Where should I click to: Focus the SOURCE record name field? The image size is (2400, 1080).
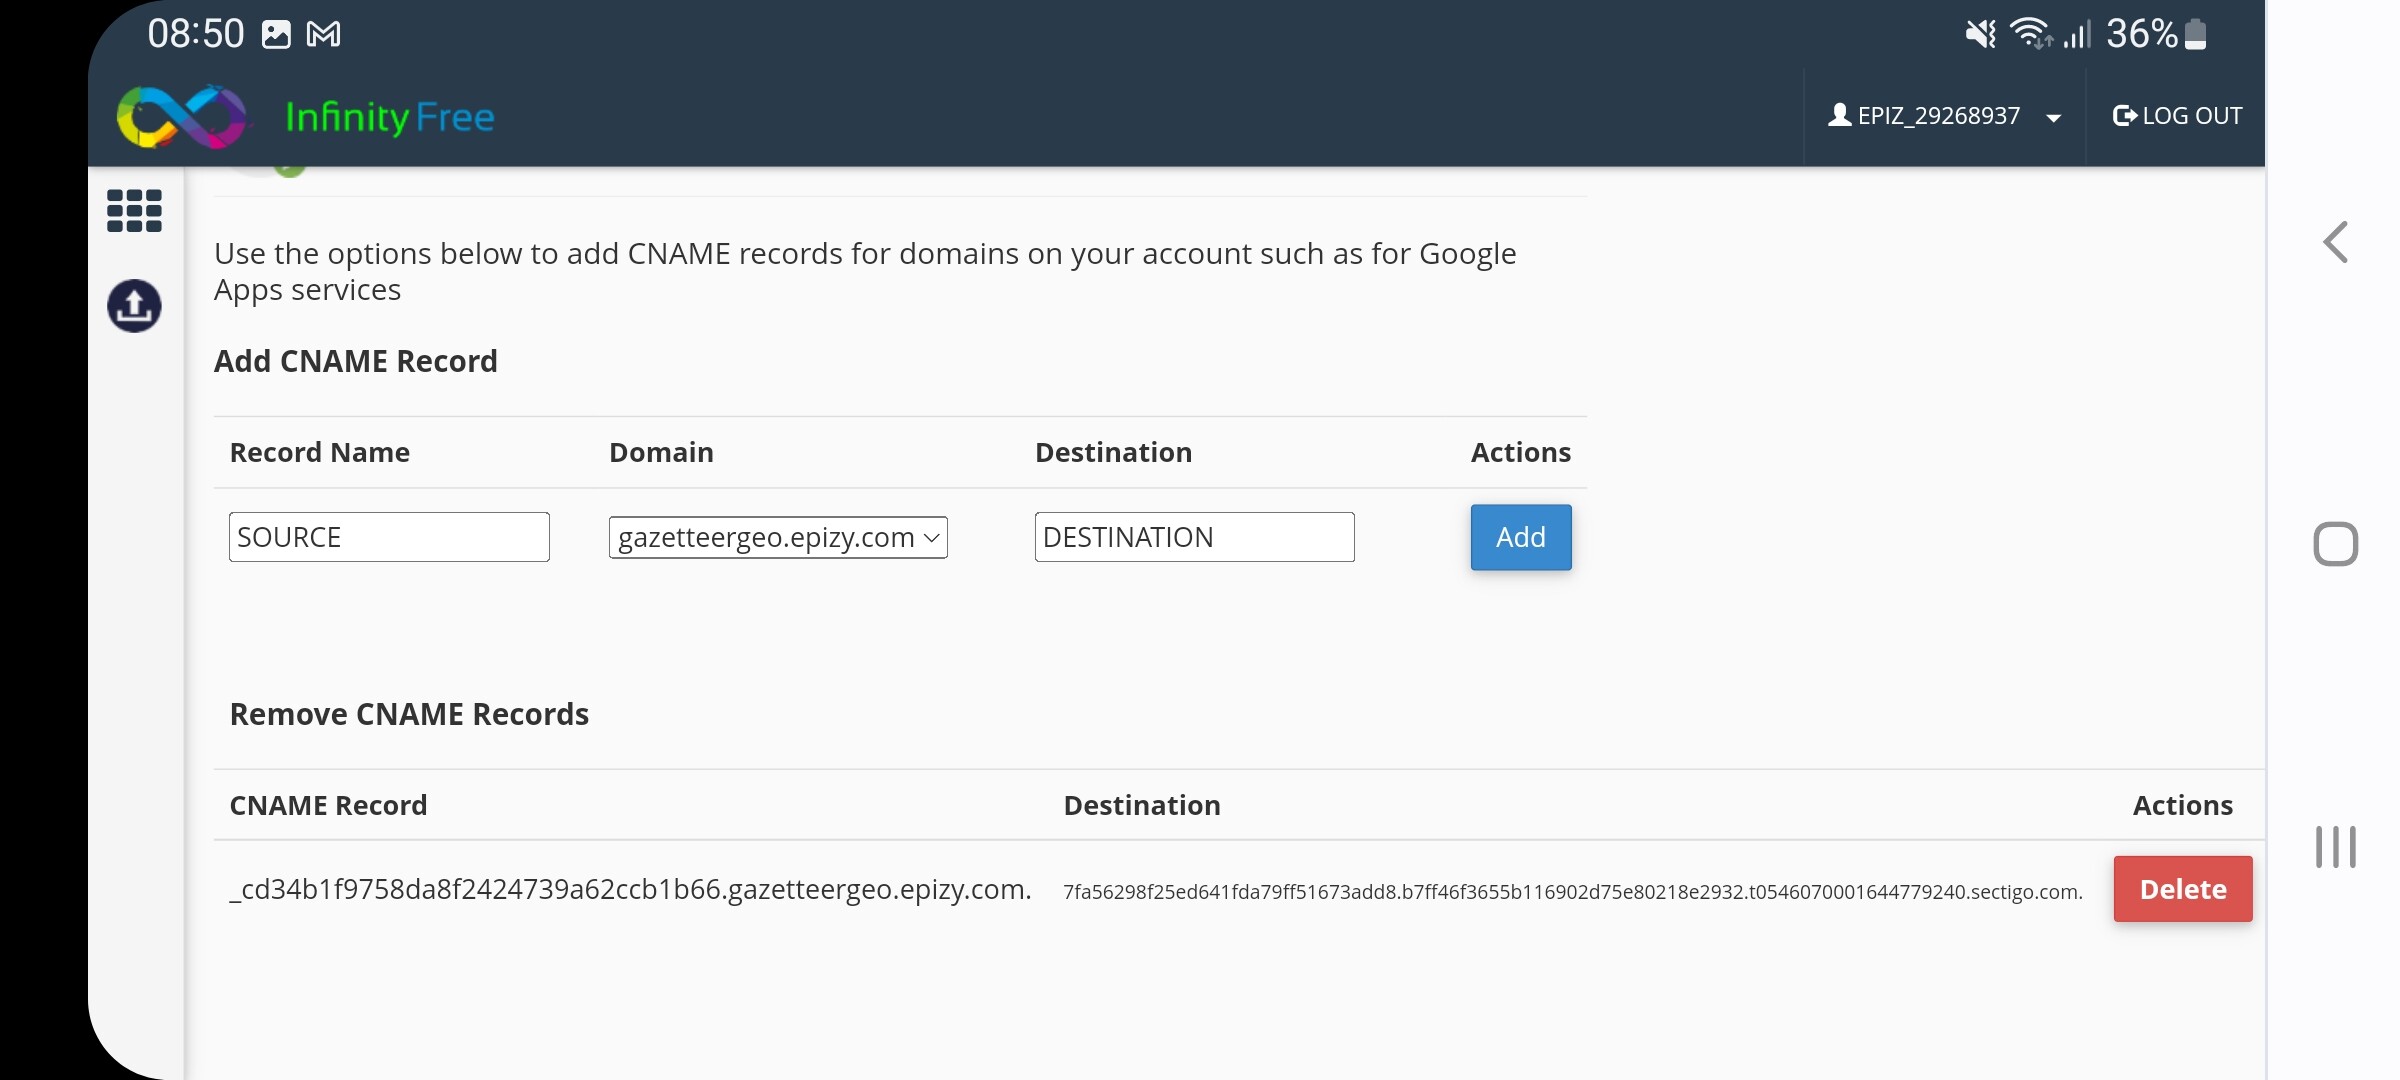(389, 538)
